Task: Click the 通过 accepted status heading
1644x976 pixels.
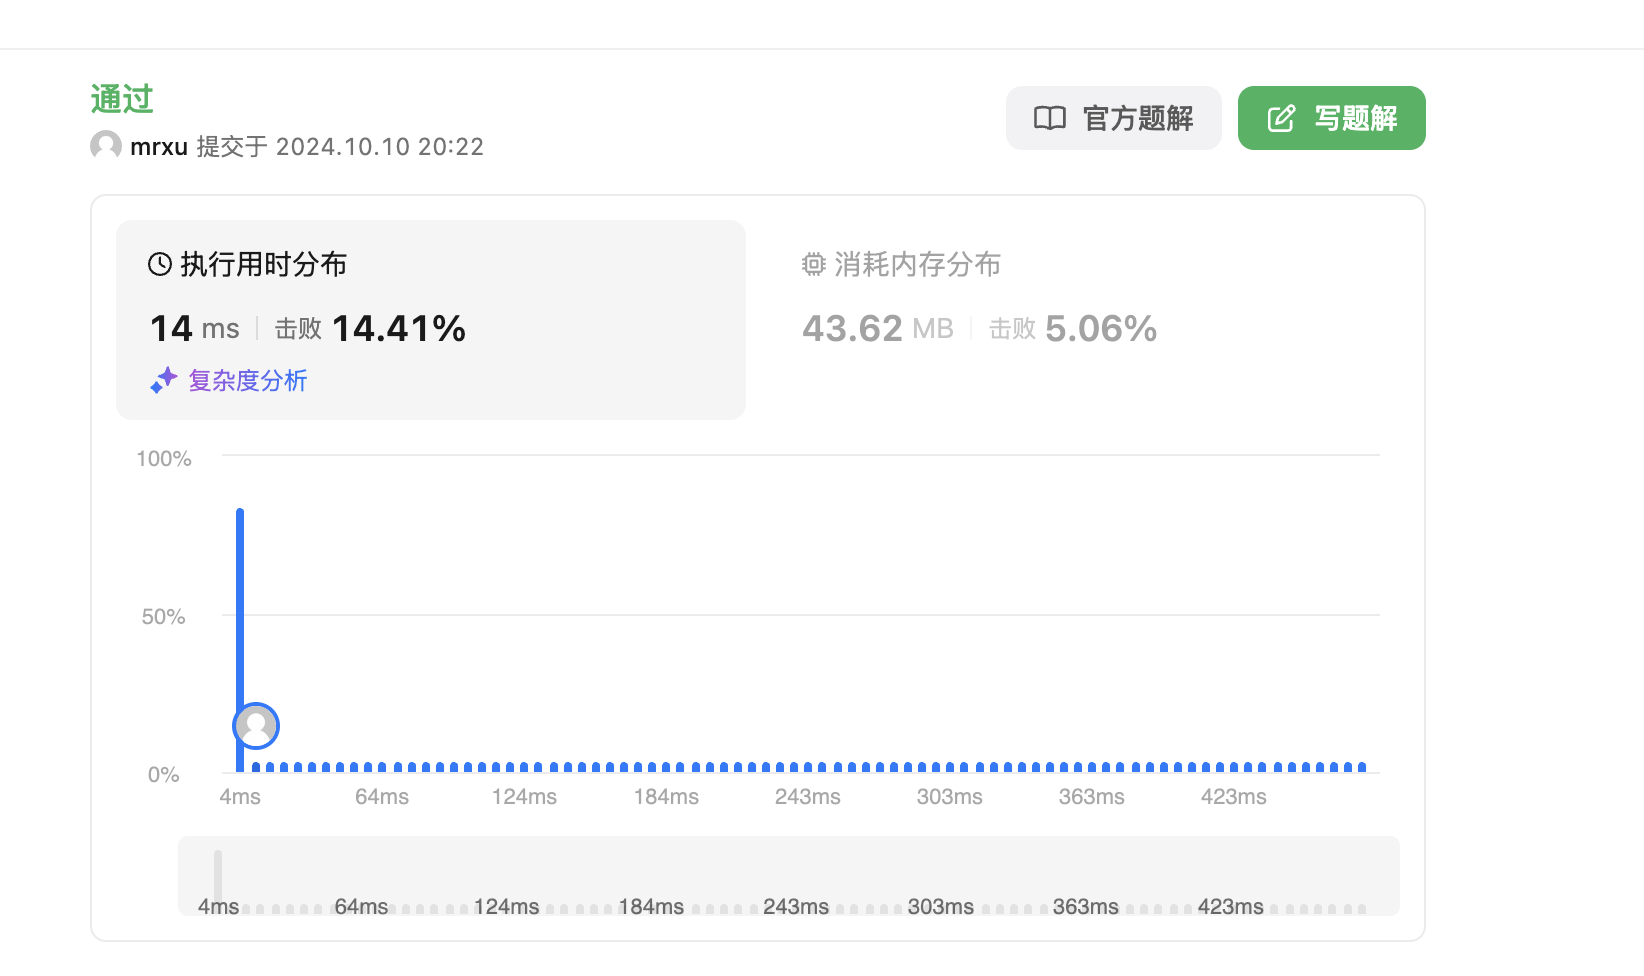Action: pos(122,99)
